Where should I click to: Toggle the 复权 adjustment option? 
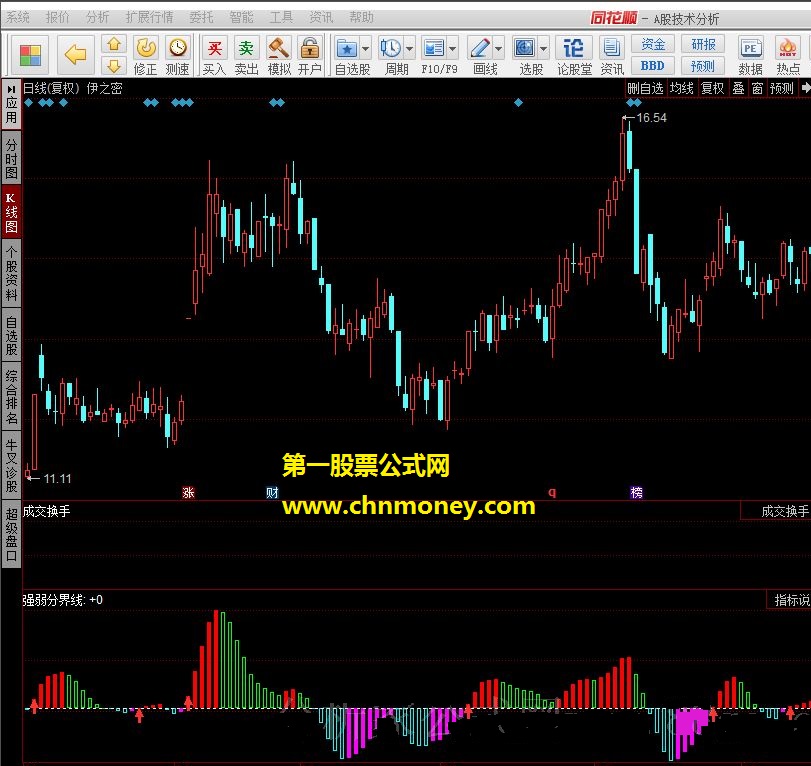pos(712,88)
